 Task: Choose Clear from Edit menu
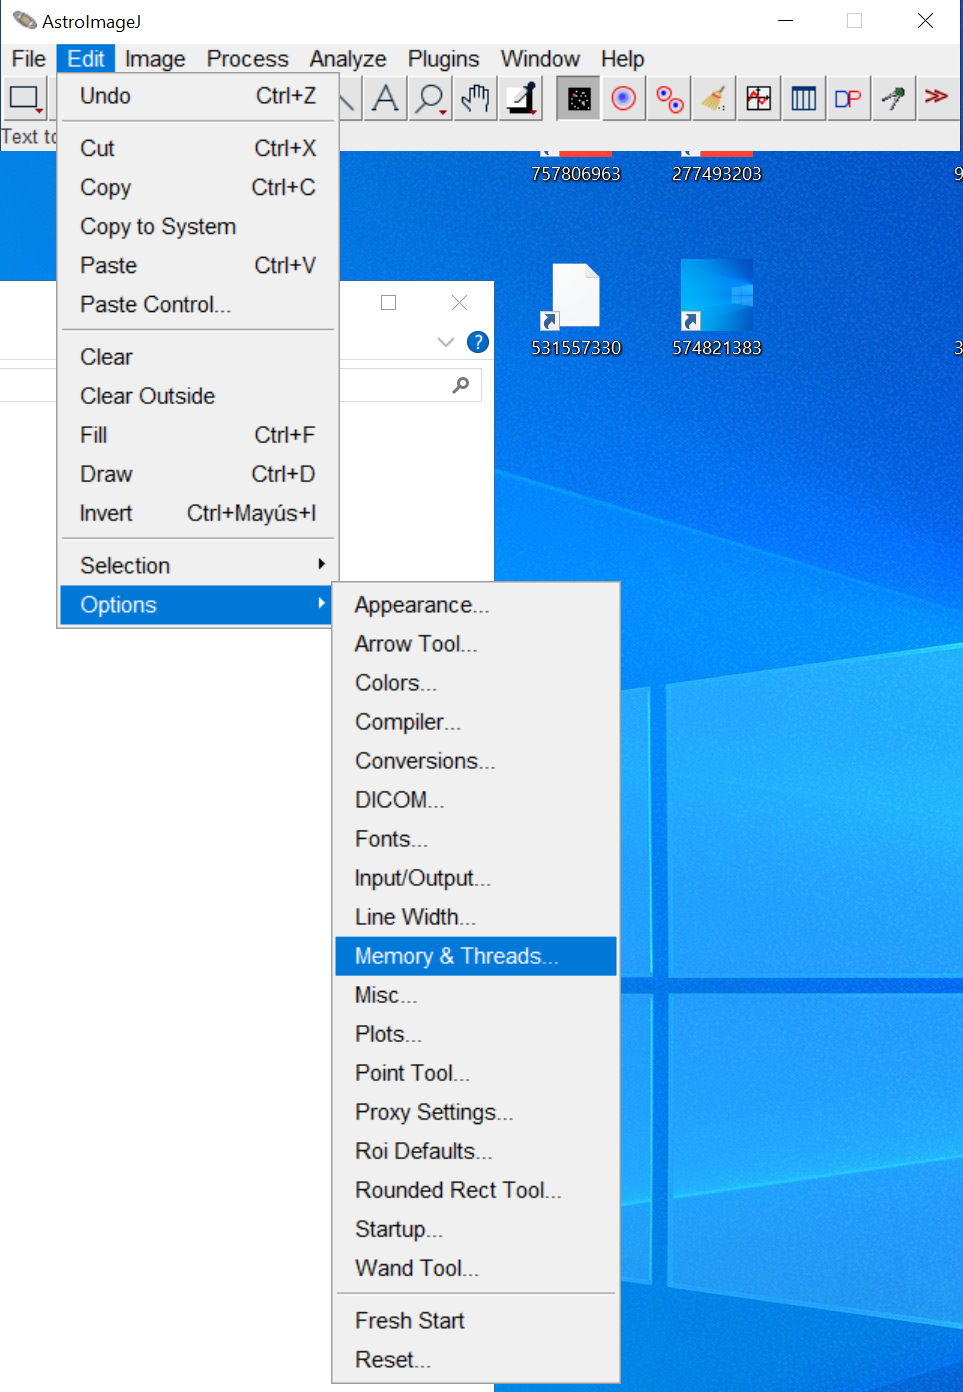point(197,357)
